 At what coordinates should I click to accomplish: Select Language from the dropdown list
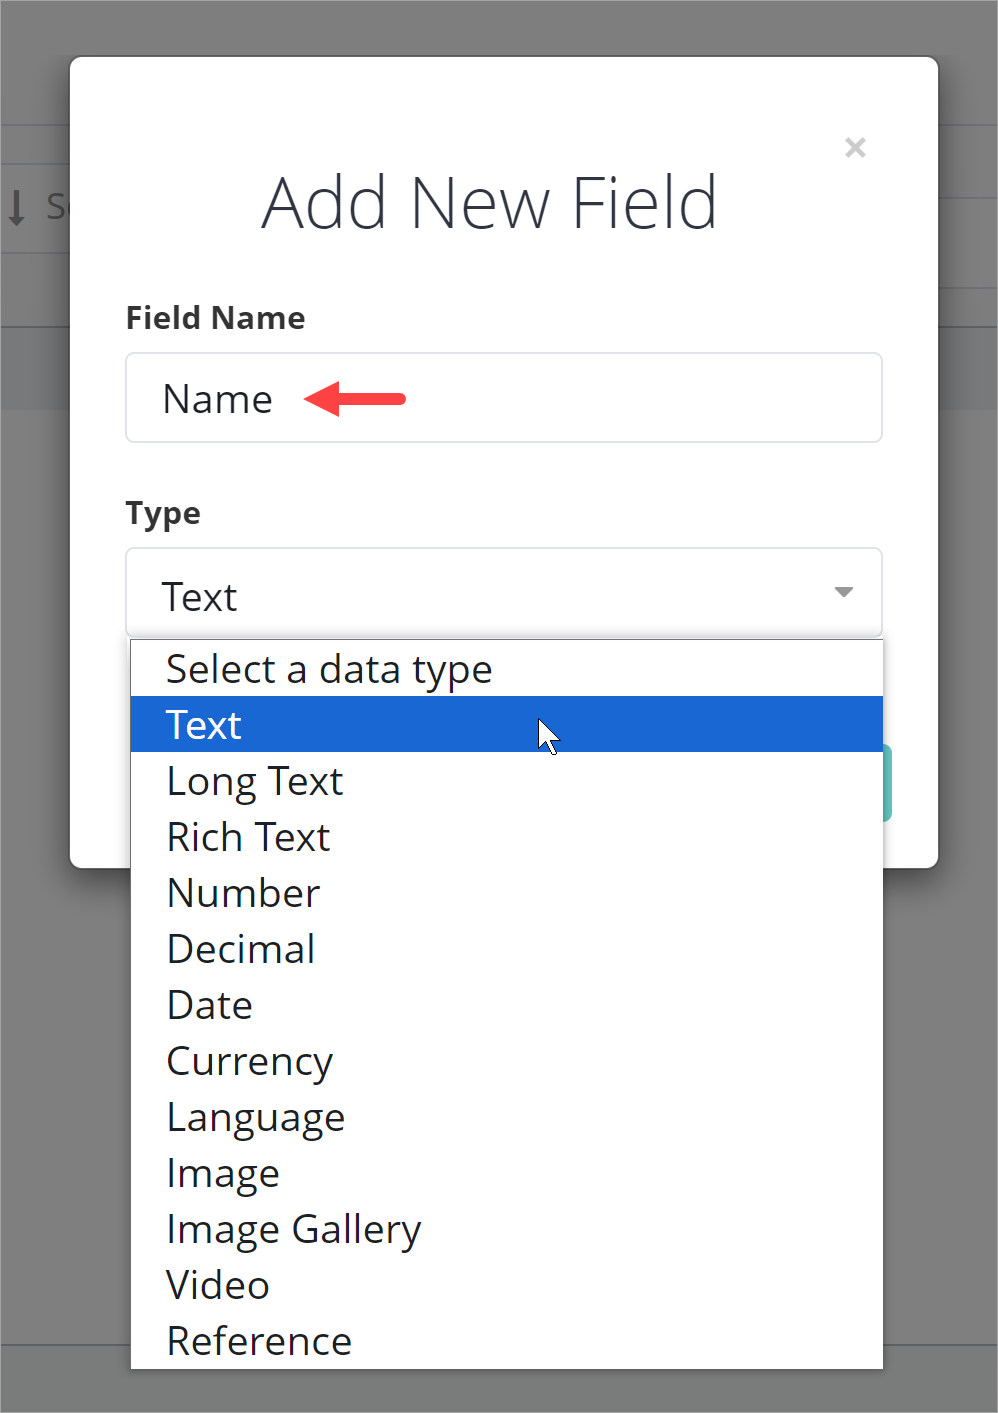256,1117
